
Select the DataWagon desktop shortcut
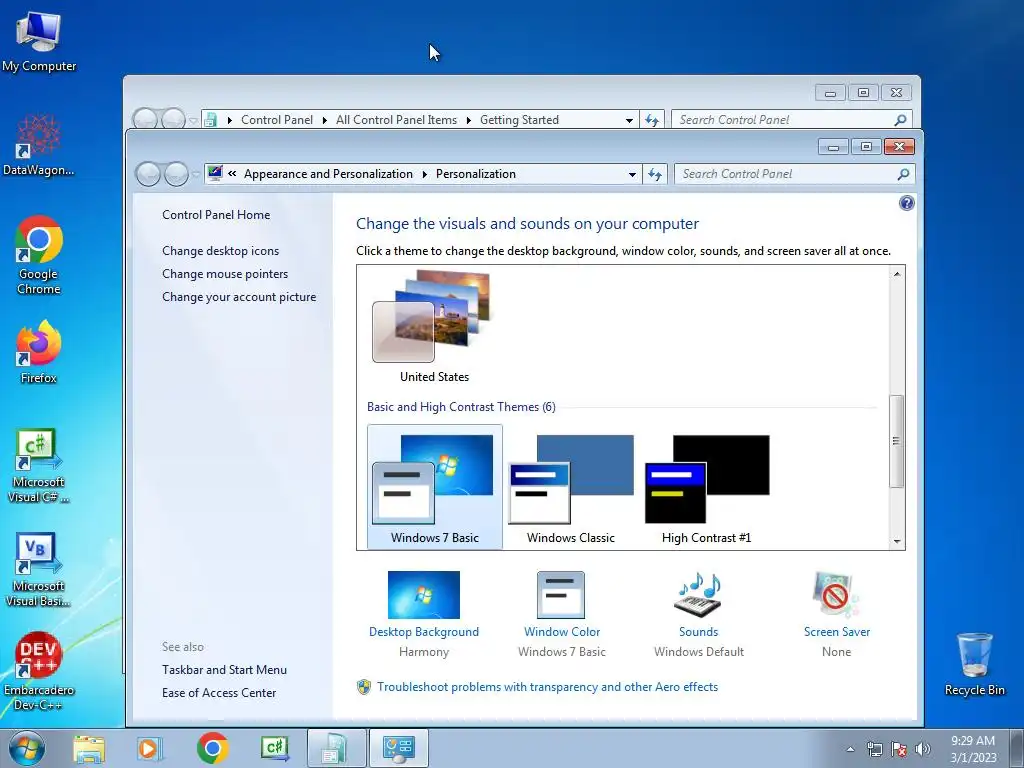point(39,145)
